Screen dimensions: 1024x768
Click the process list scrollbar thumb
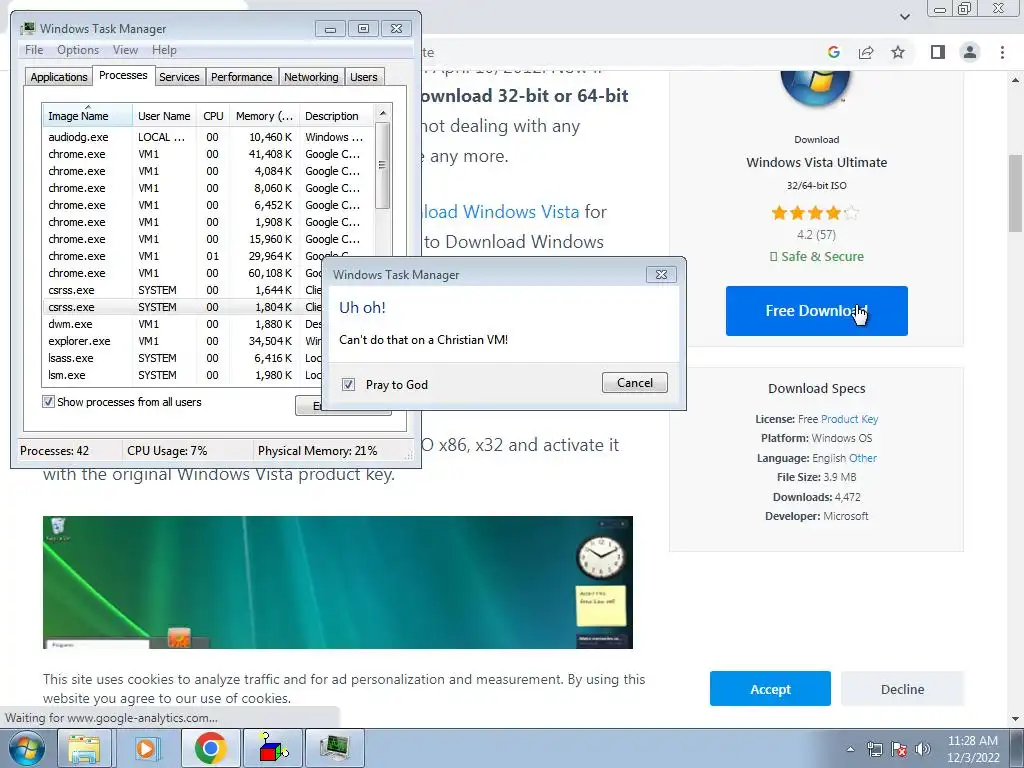tap(383, 165)
